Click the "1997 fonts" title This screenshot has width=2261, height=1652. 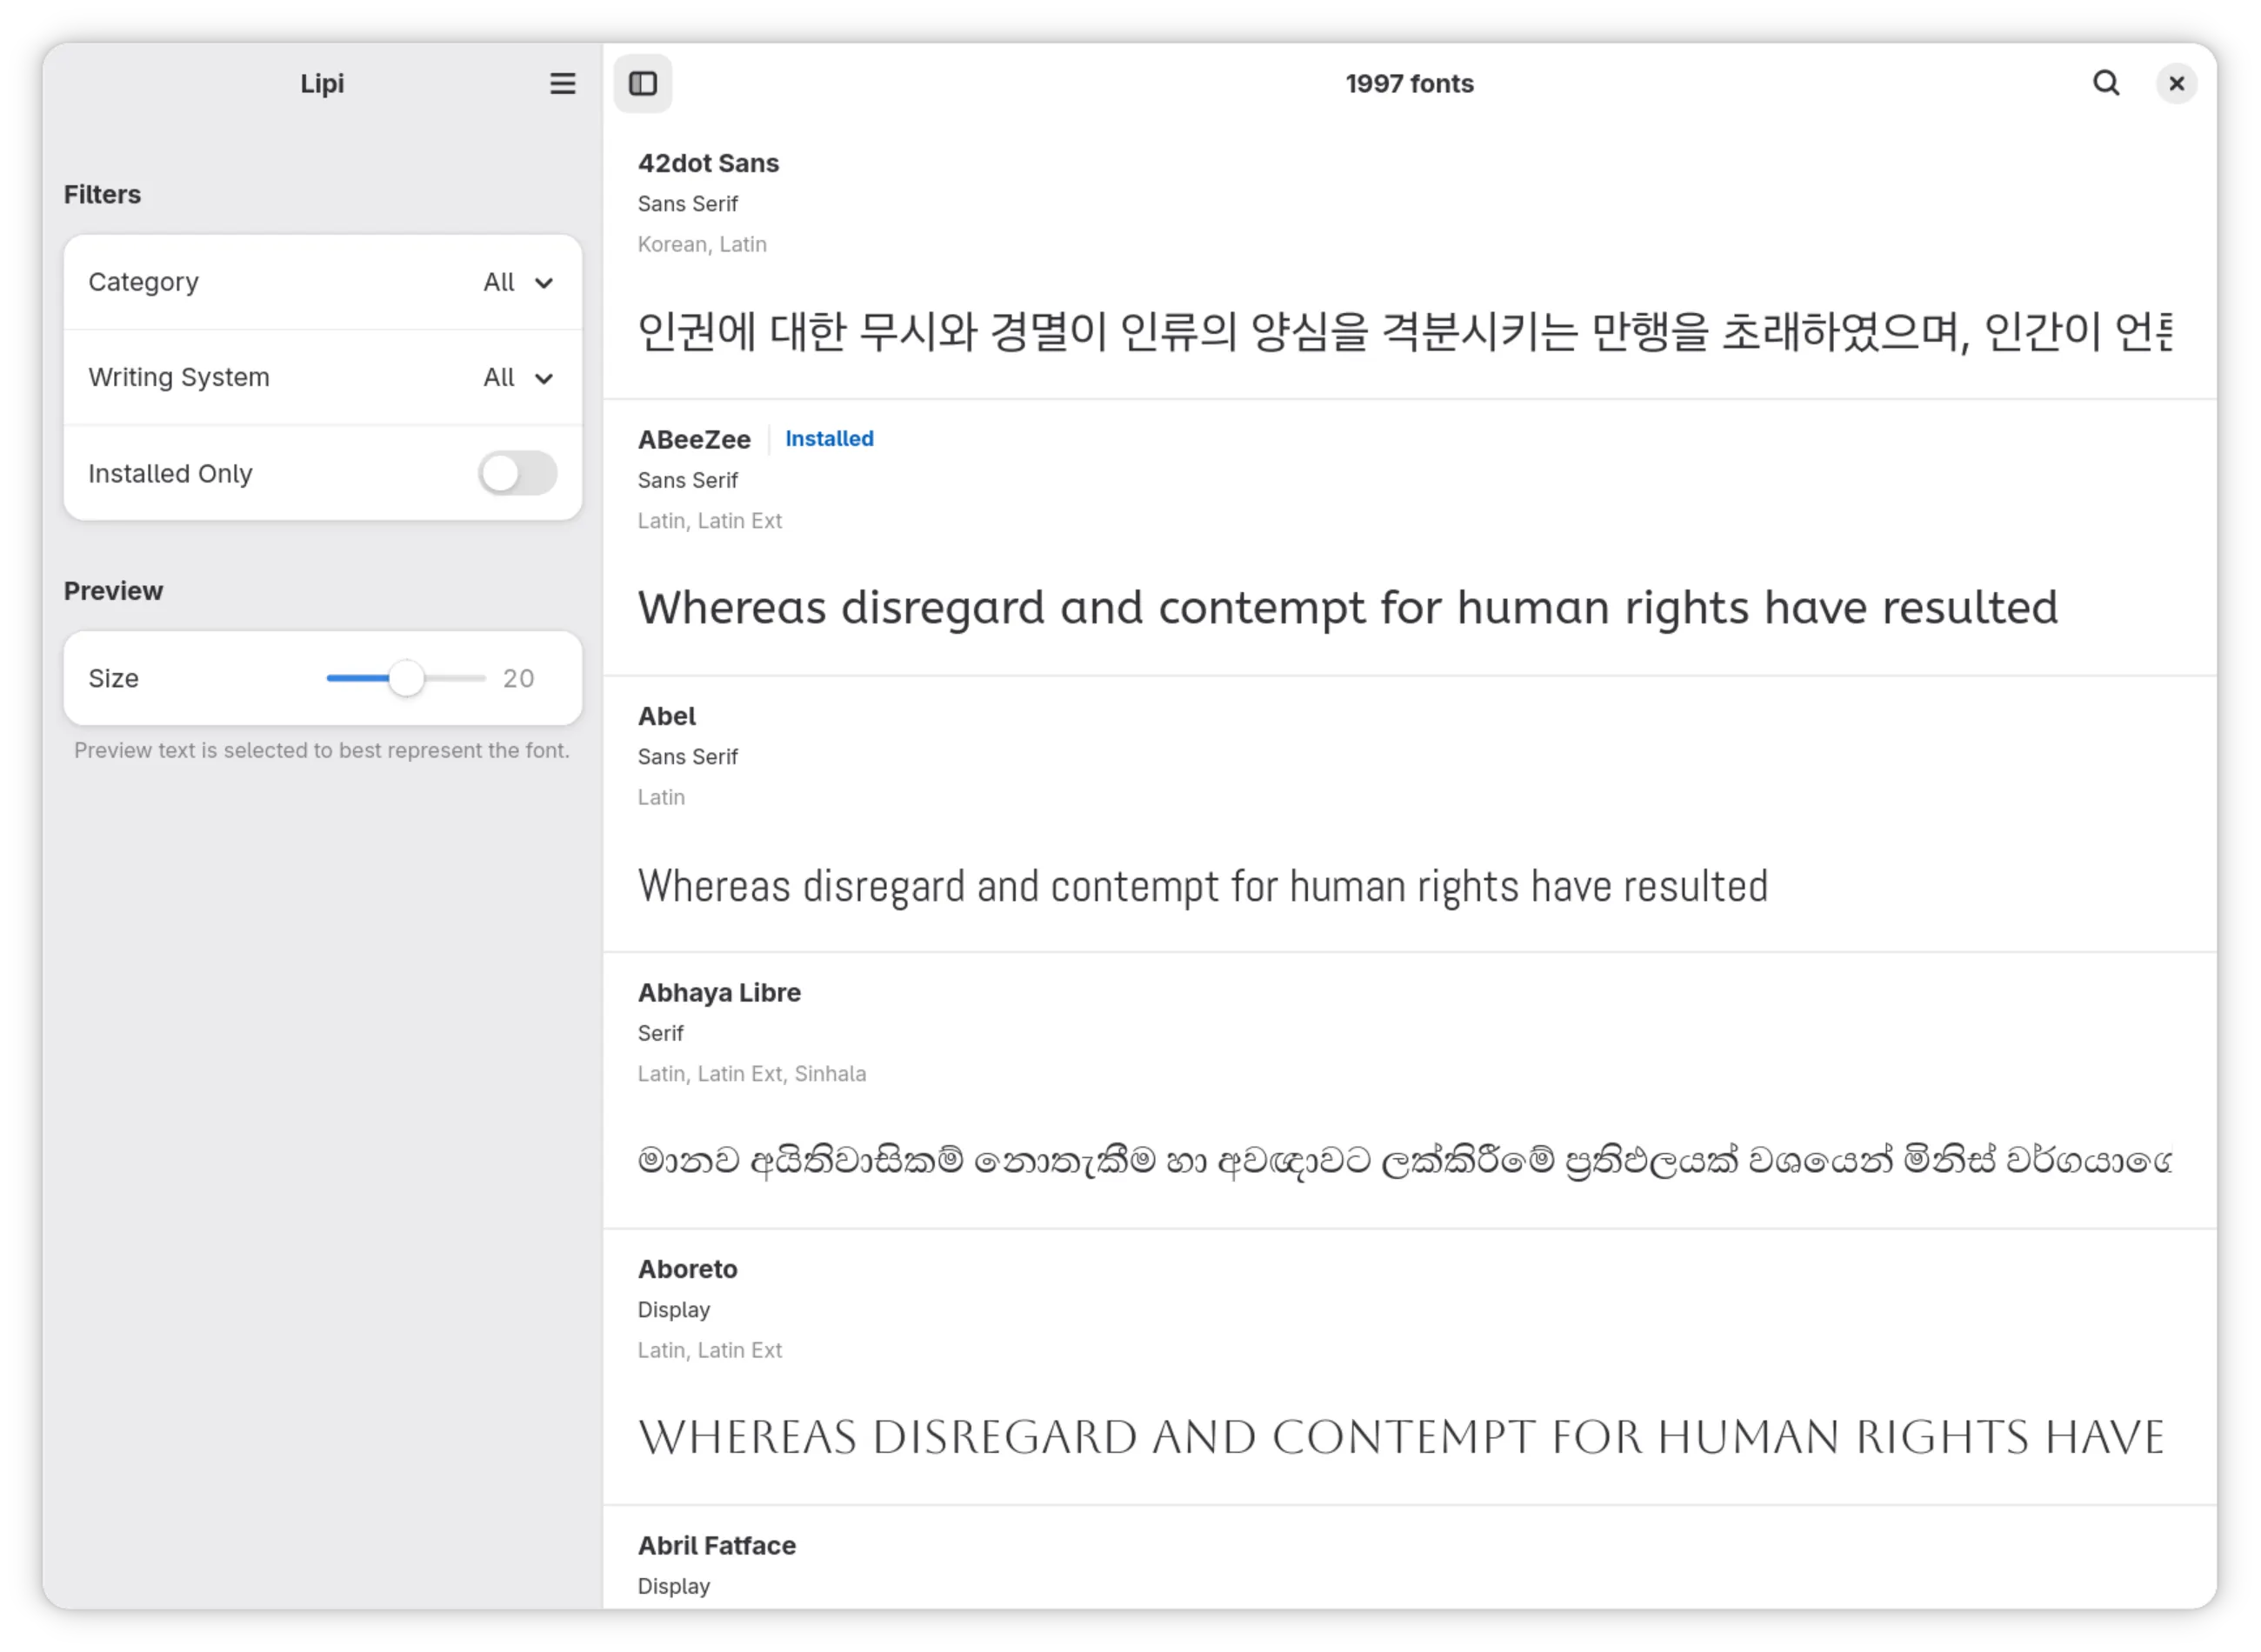tap(1409, 84)
